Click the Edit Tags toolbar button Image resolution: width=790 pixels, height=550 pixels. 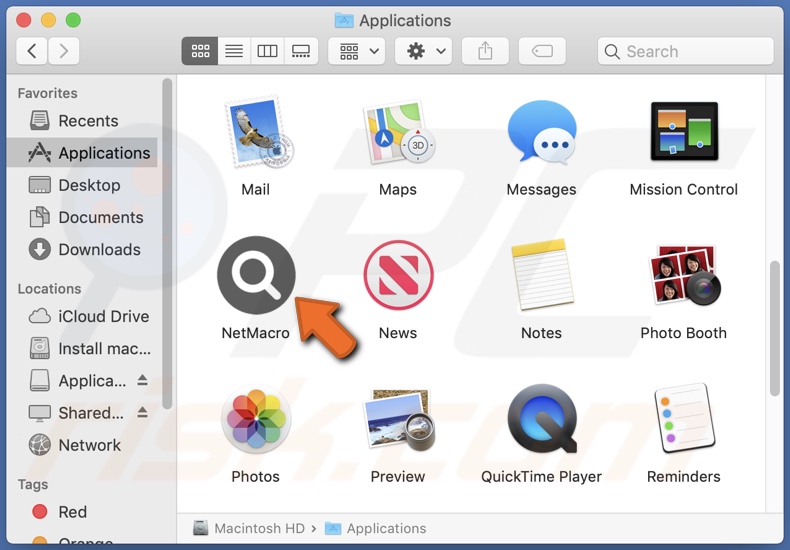(542, 51)
